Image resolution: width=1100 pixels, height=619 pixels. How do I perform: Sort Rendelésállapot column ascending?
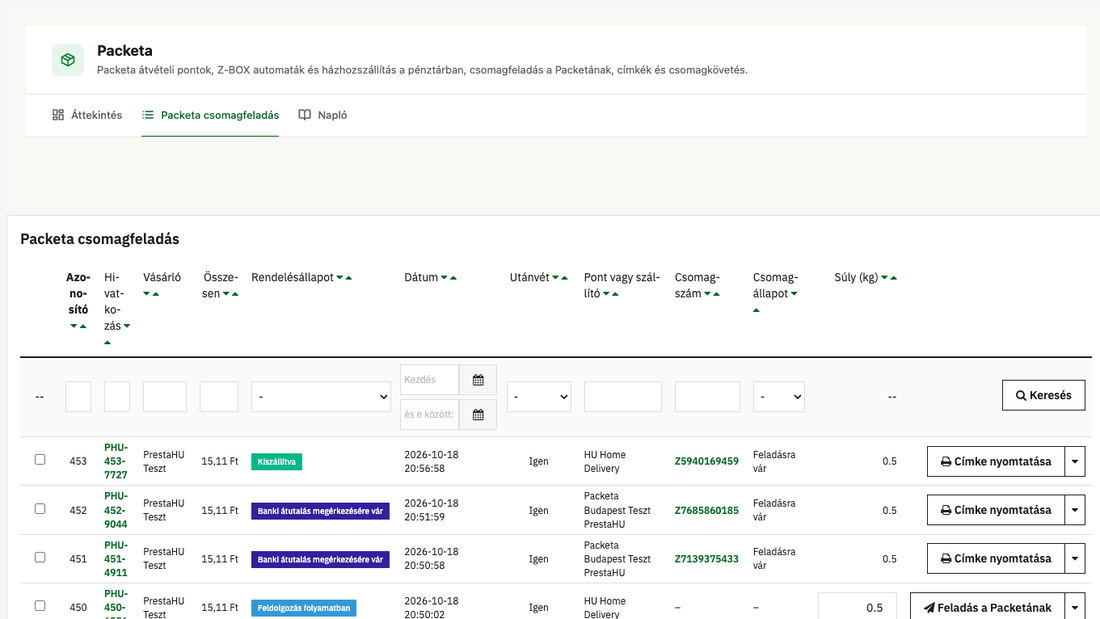(349, 278)
